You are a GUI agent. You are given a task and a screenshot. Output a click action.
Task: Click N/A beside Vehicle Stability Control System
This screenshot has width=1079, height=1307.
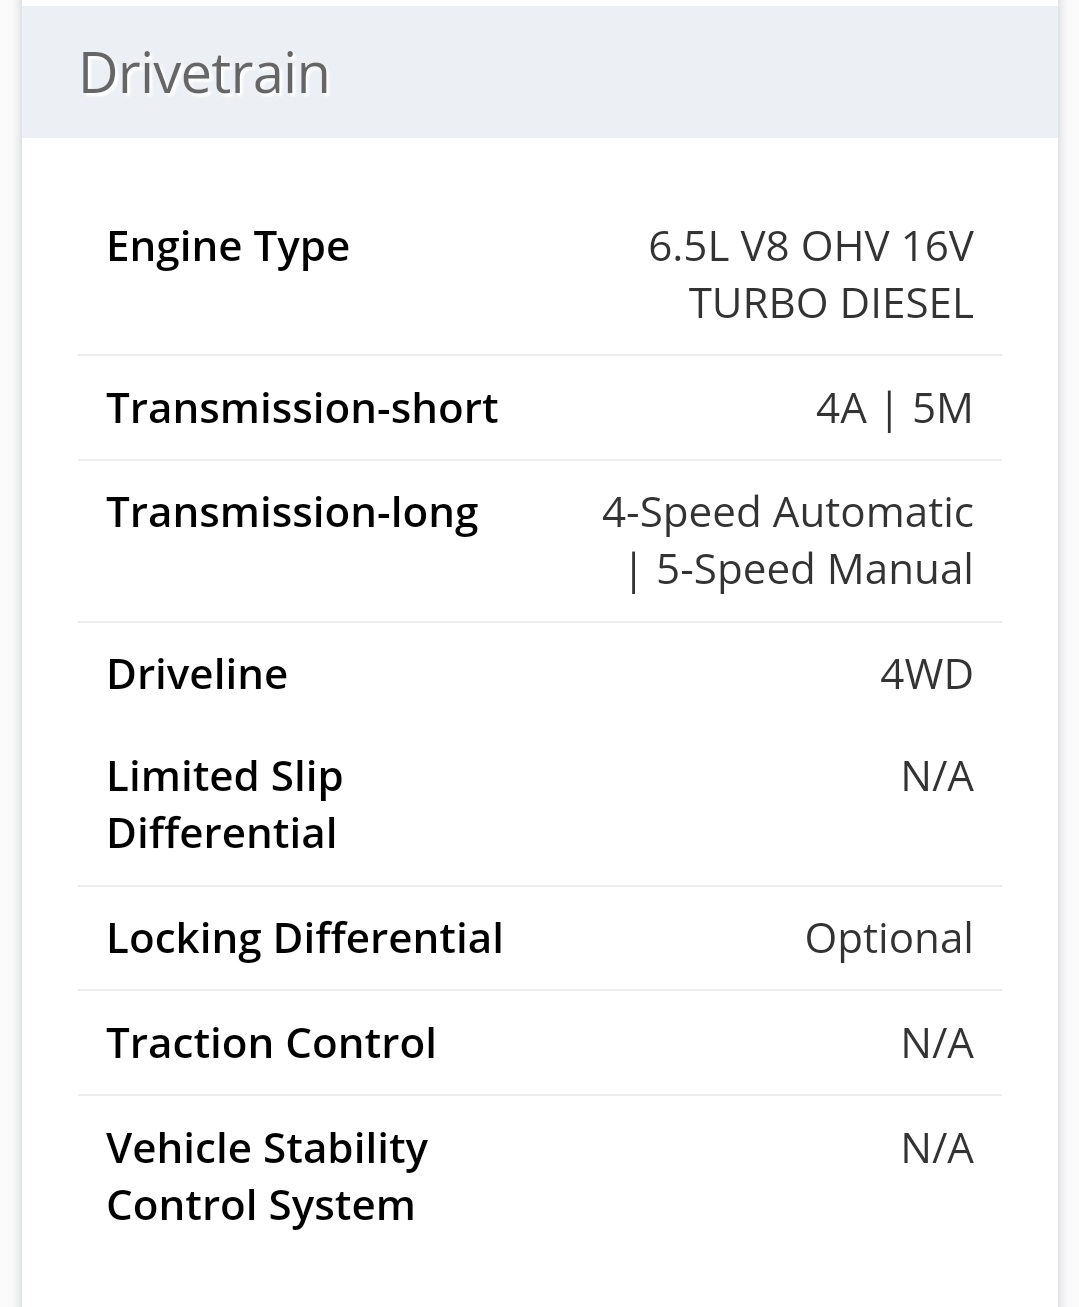[937, 1148]
